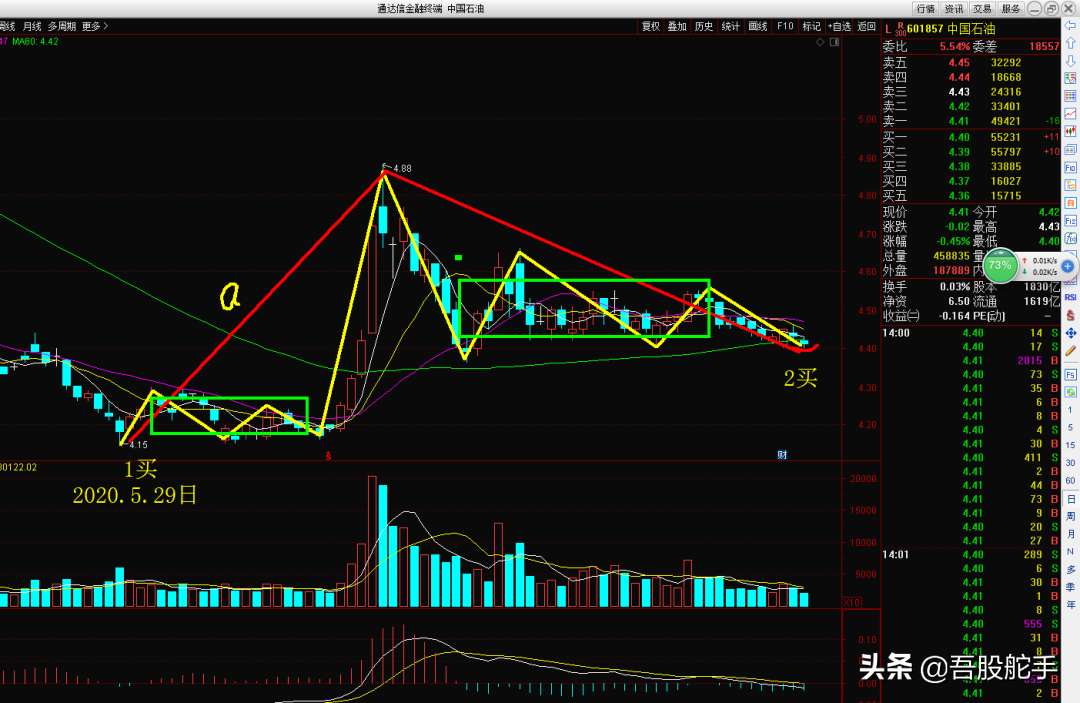Click the orange boxed 自 icon in sidebar
This screenshot has width=1080, height=703.
coord(1070,203)
